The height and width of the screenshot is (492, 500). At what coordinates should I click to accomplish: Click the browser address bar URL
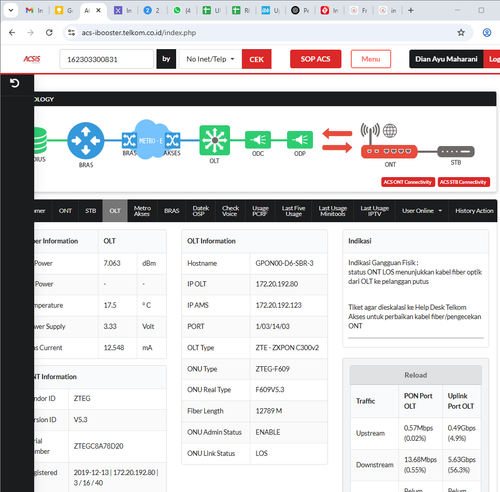(x=139, y=33)
